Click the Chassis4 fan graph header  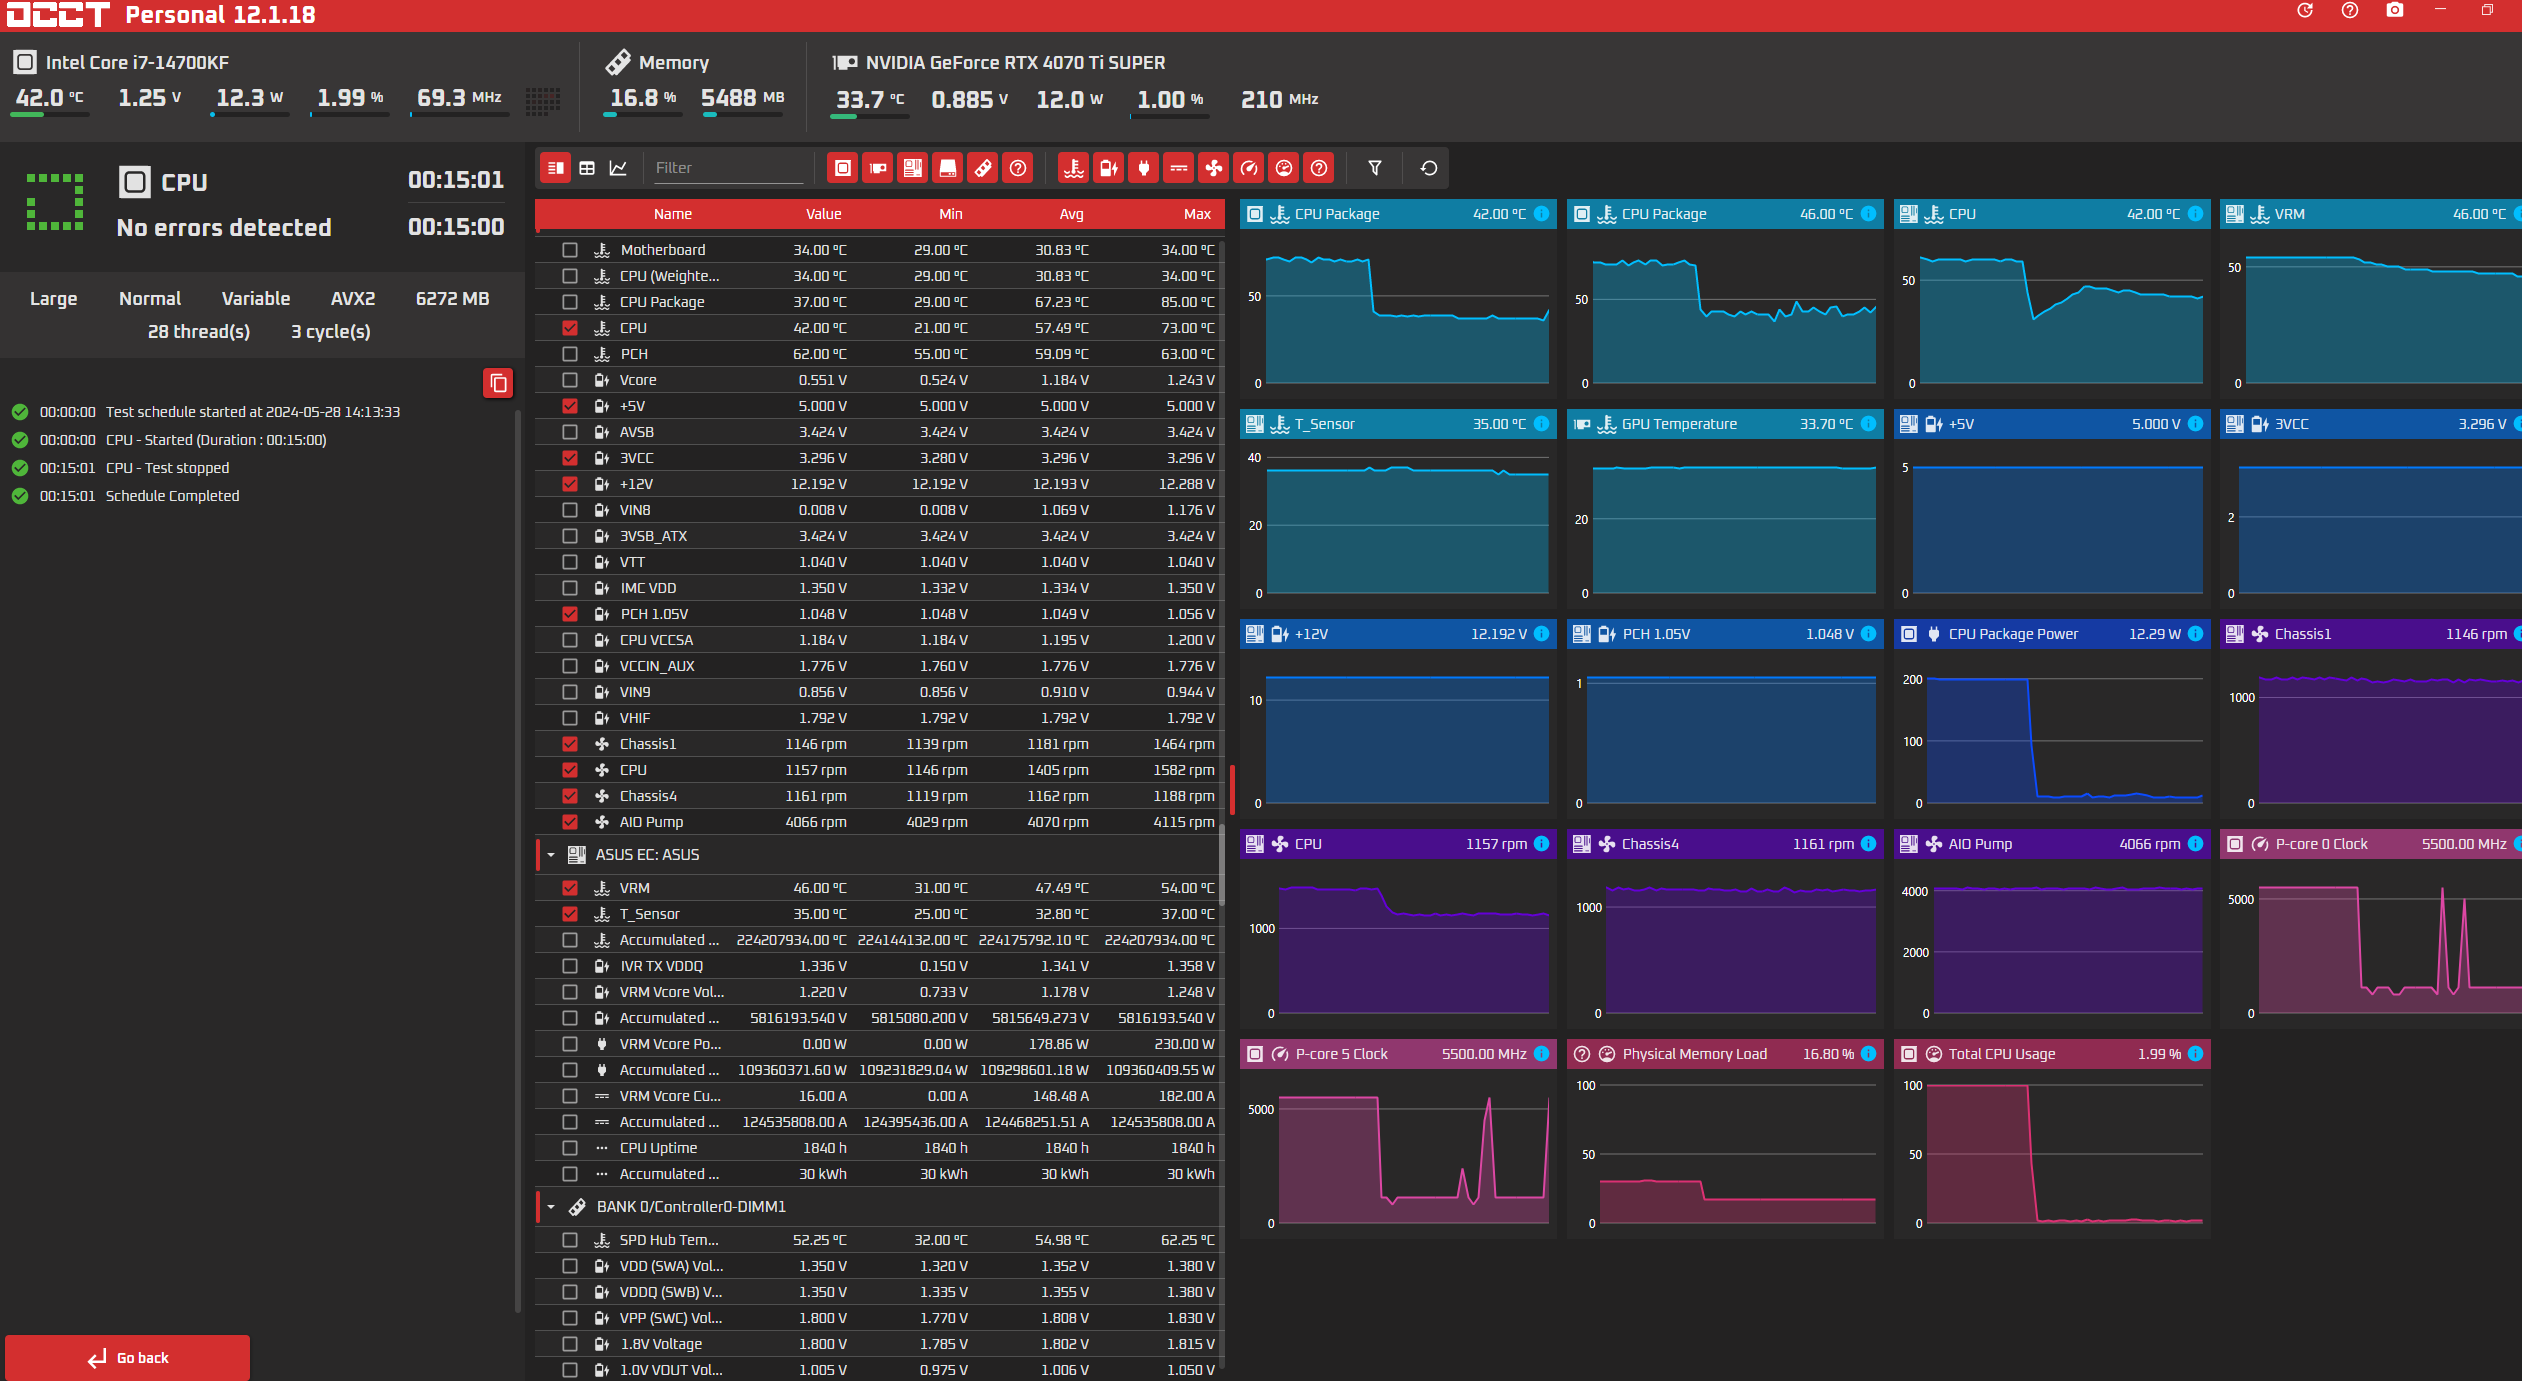tap(1724, 844)
